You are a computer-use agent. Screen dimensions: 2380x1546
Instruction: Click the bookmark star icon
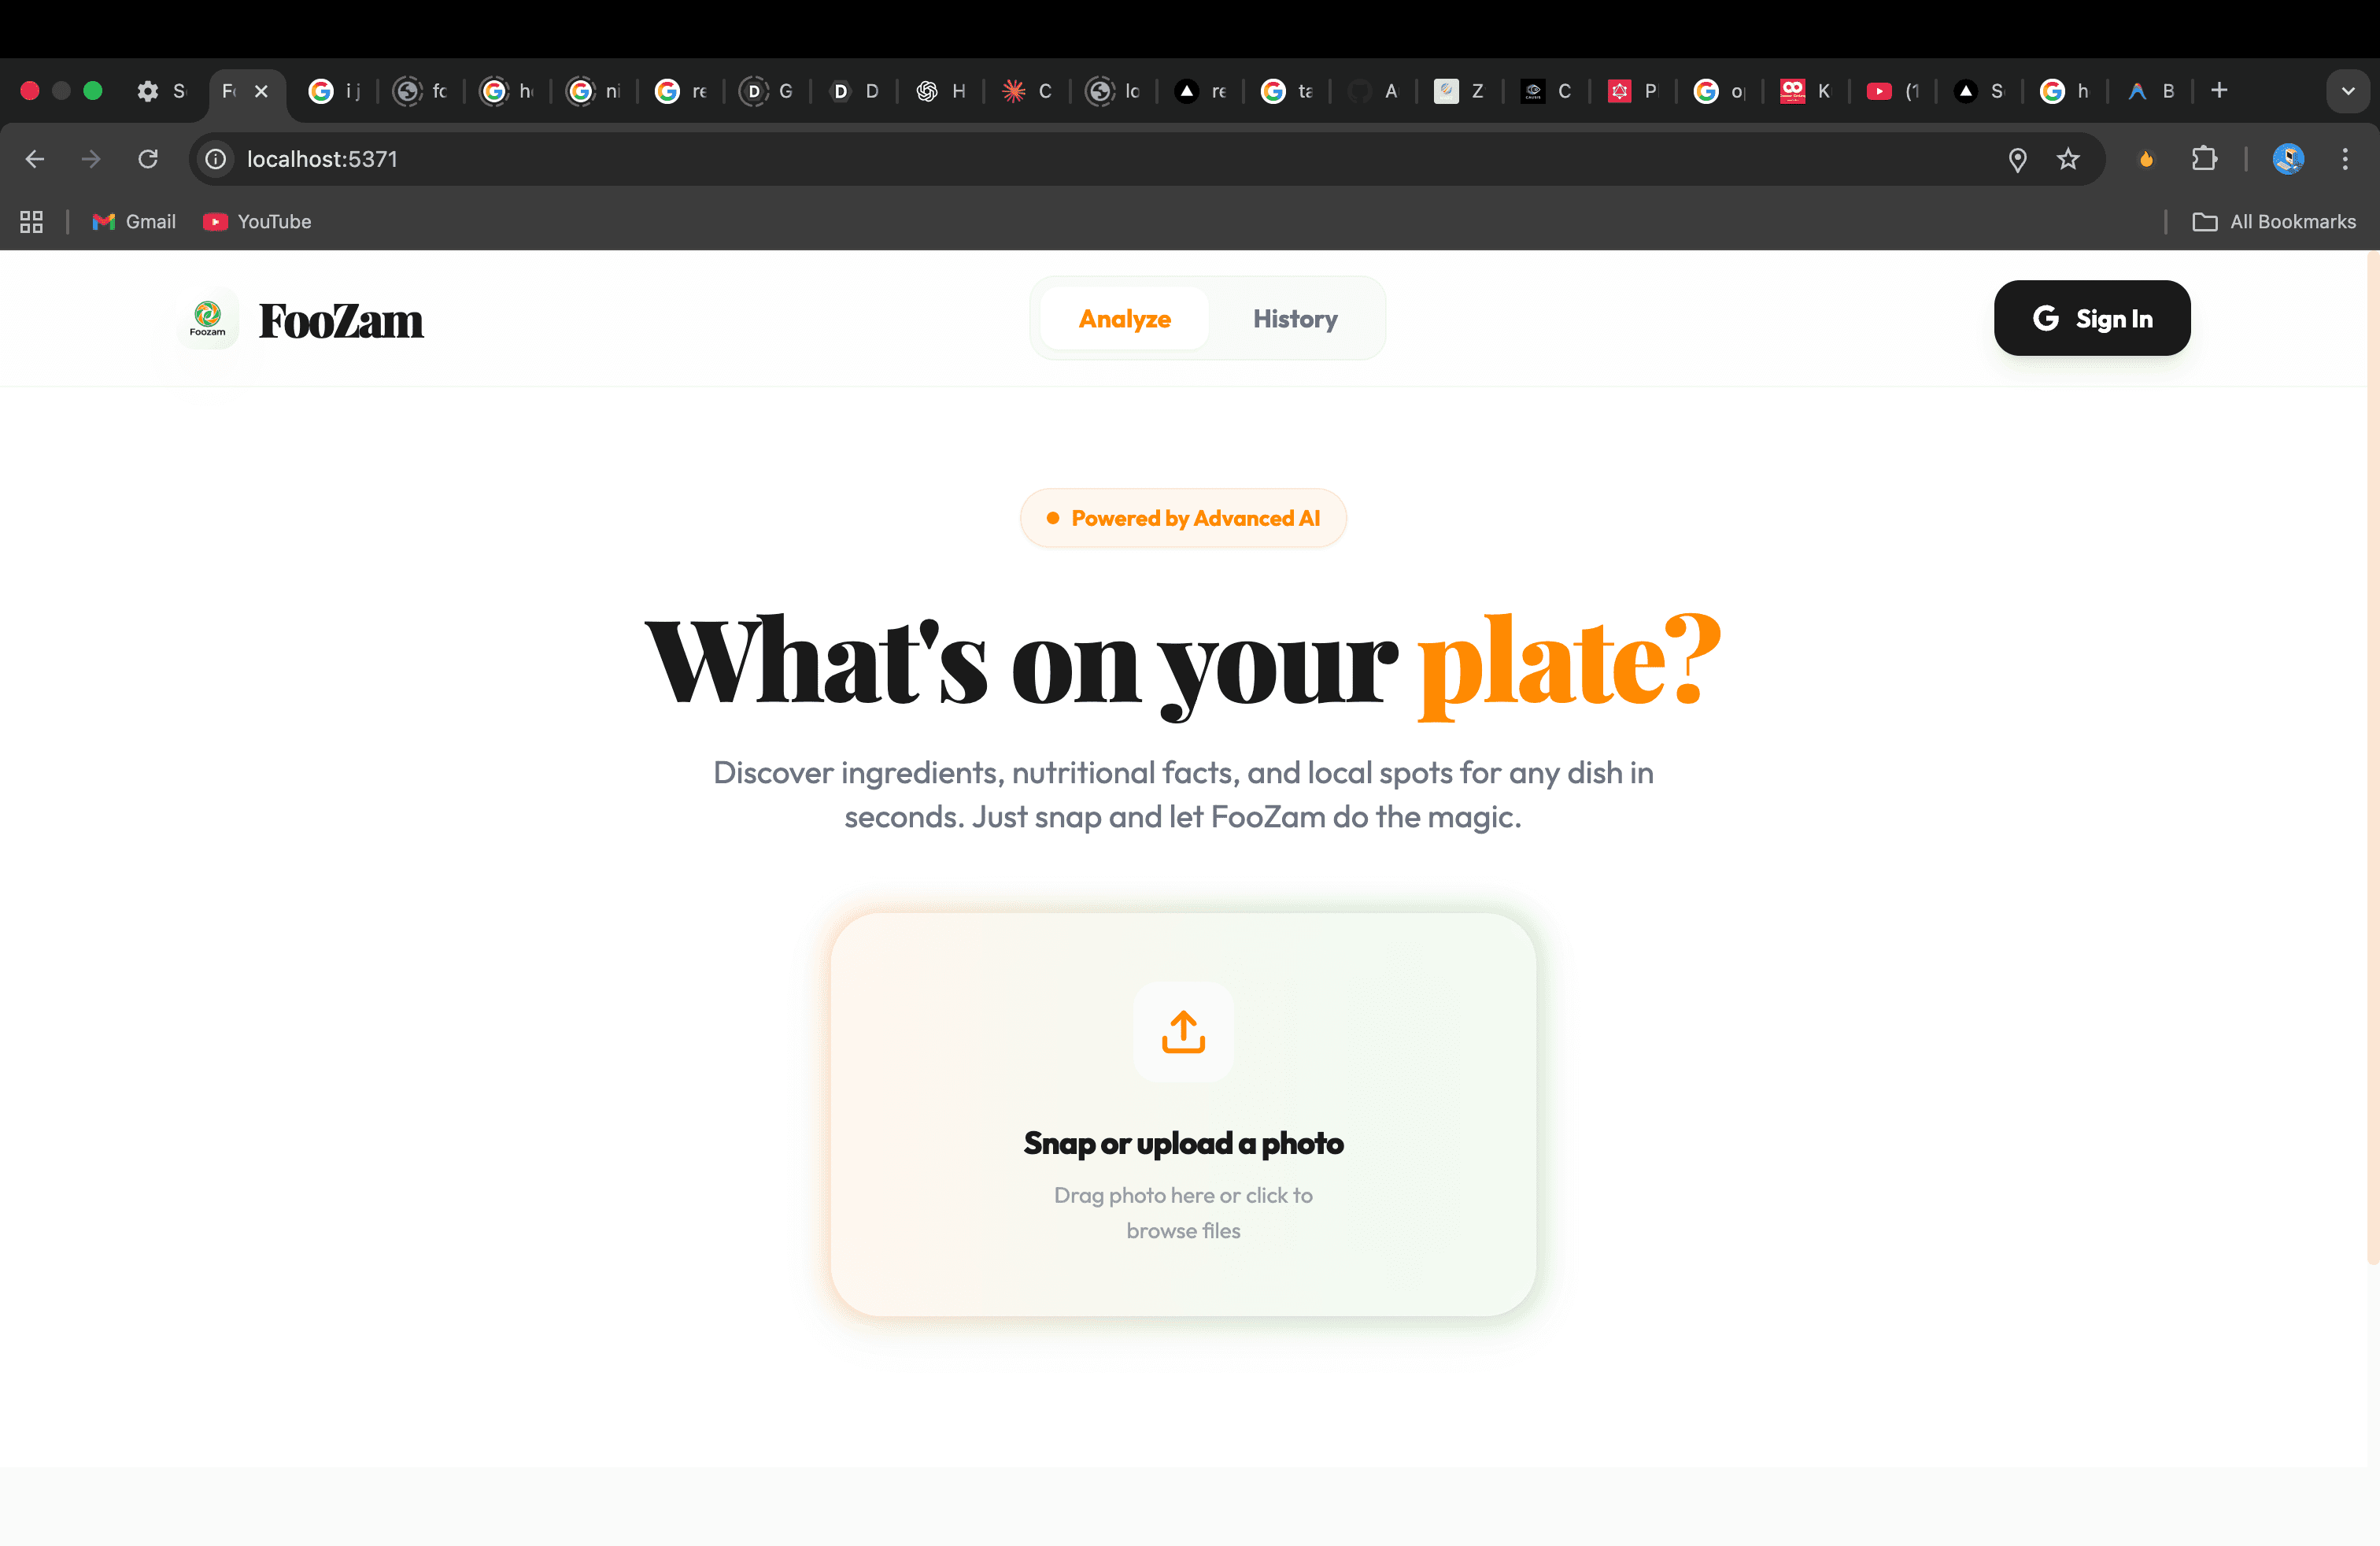pos(2068,159)
